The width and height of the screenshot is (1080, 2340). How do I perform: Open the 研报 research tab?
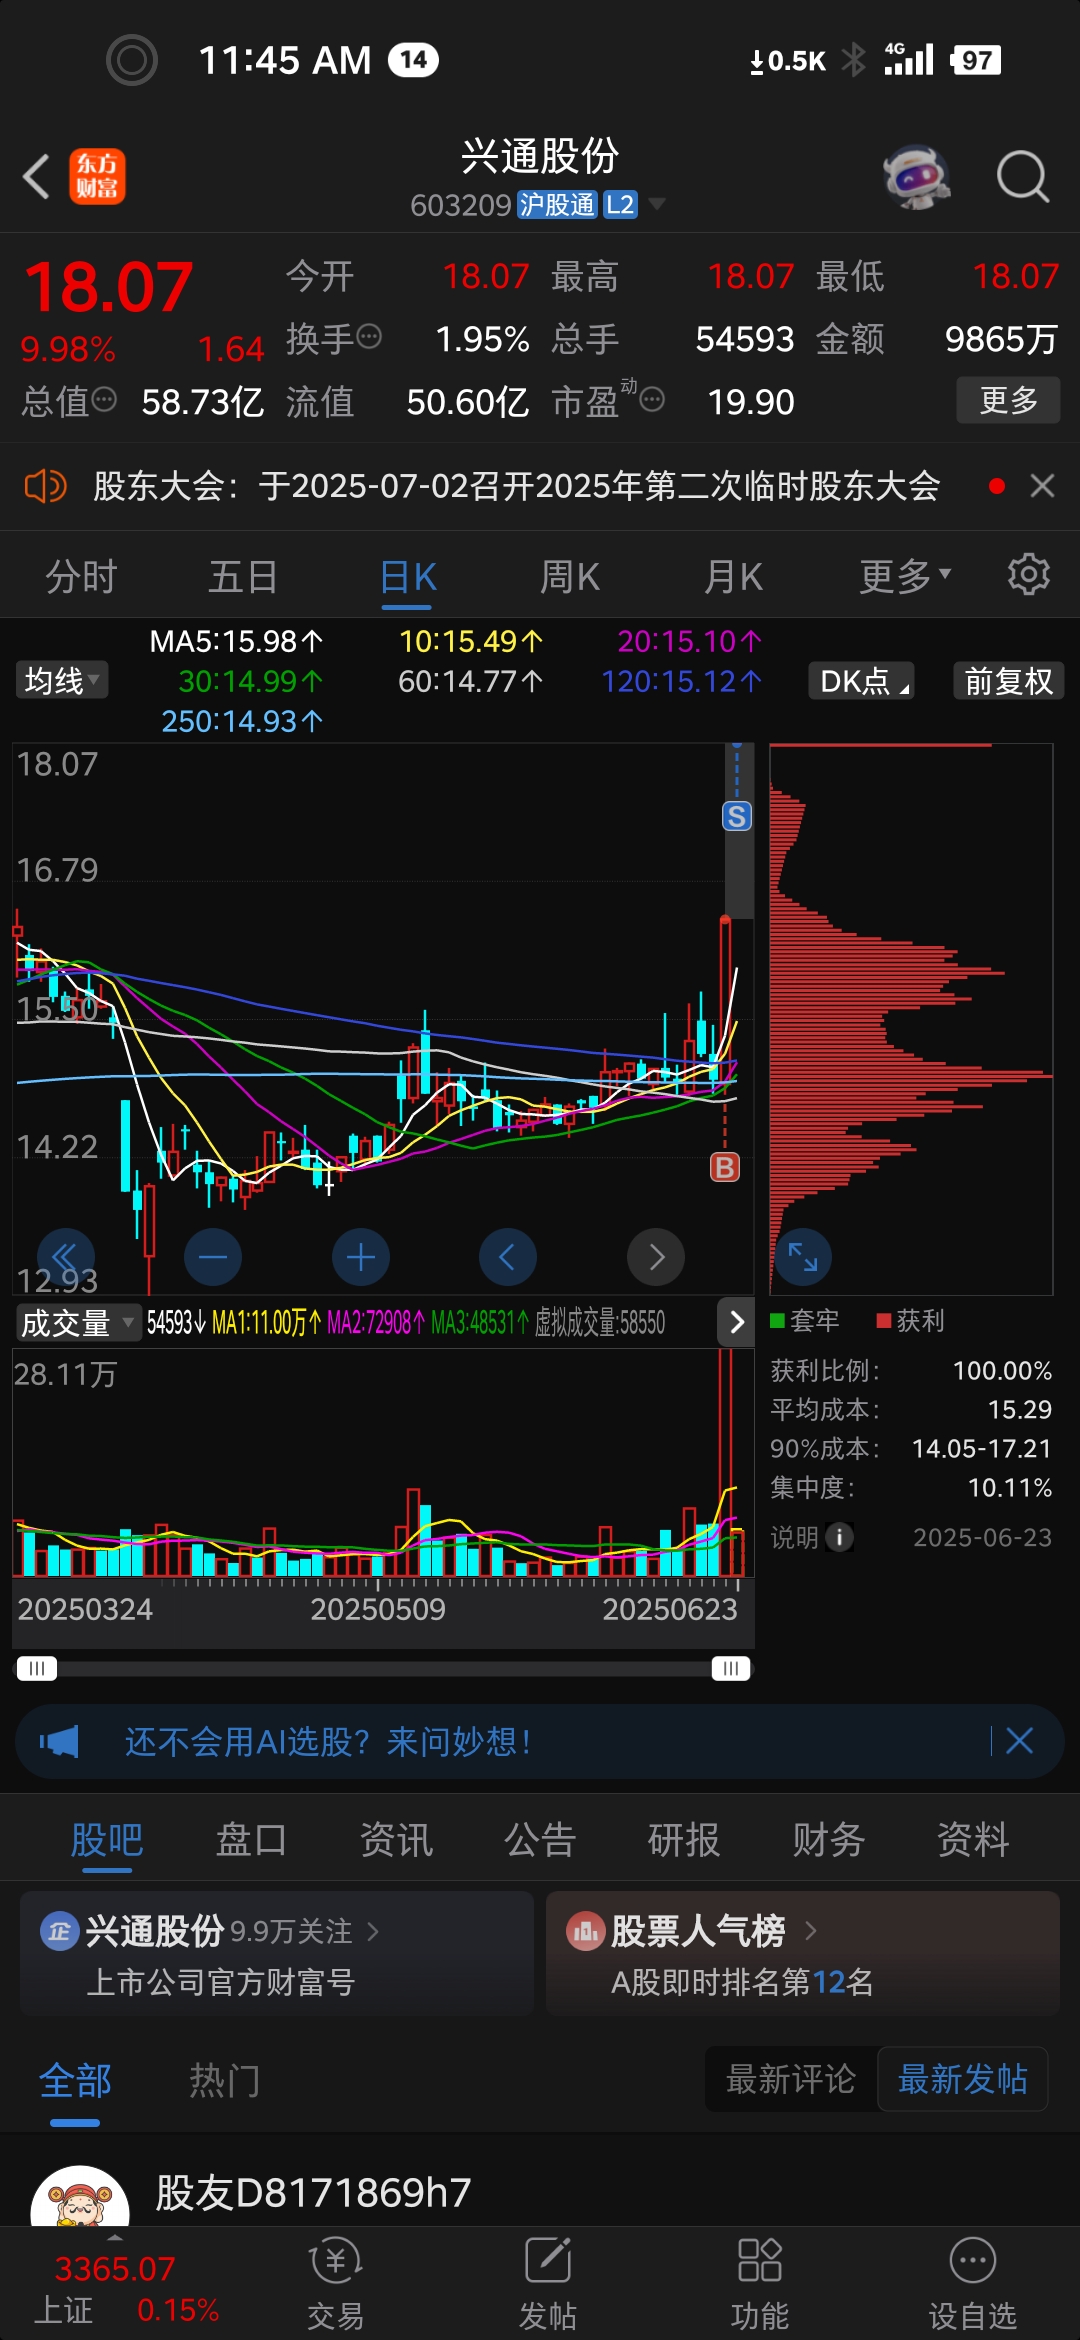coord(684,1839)
